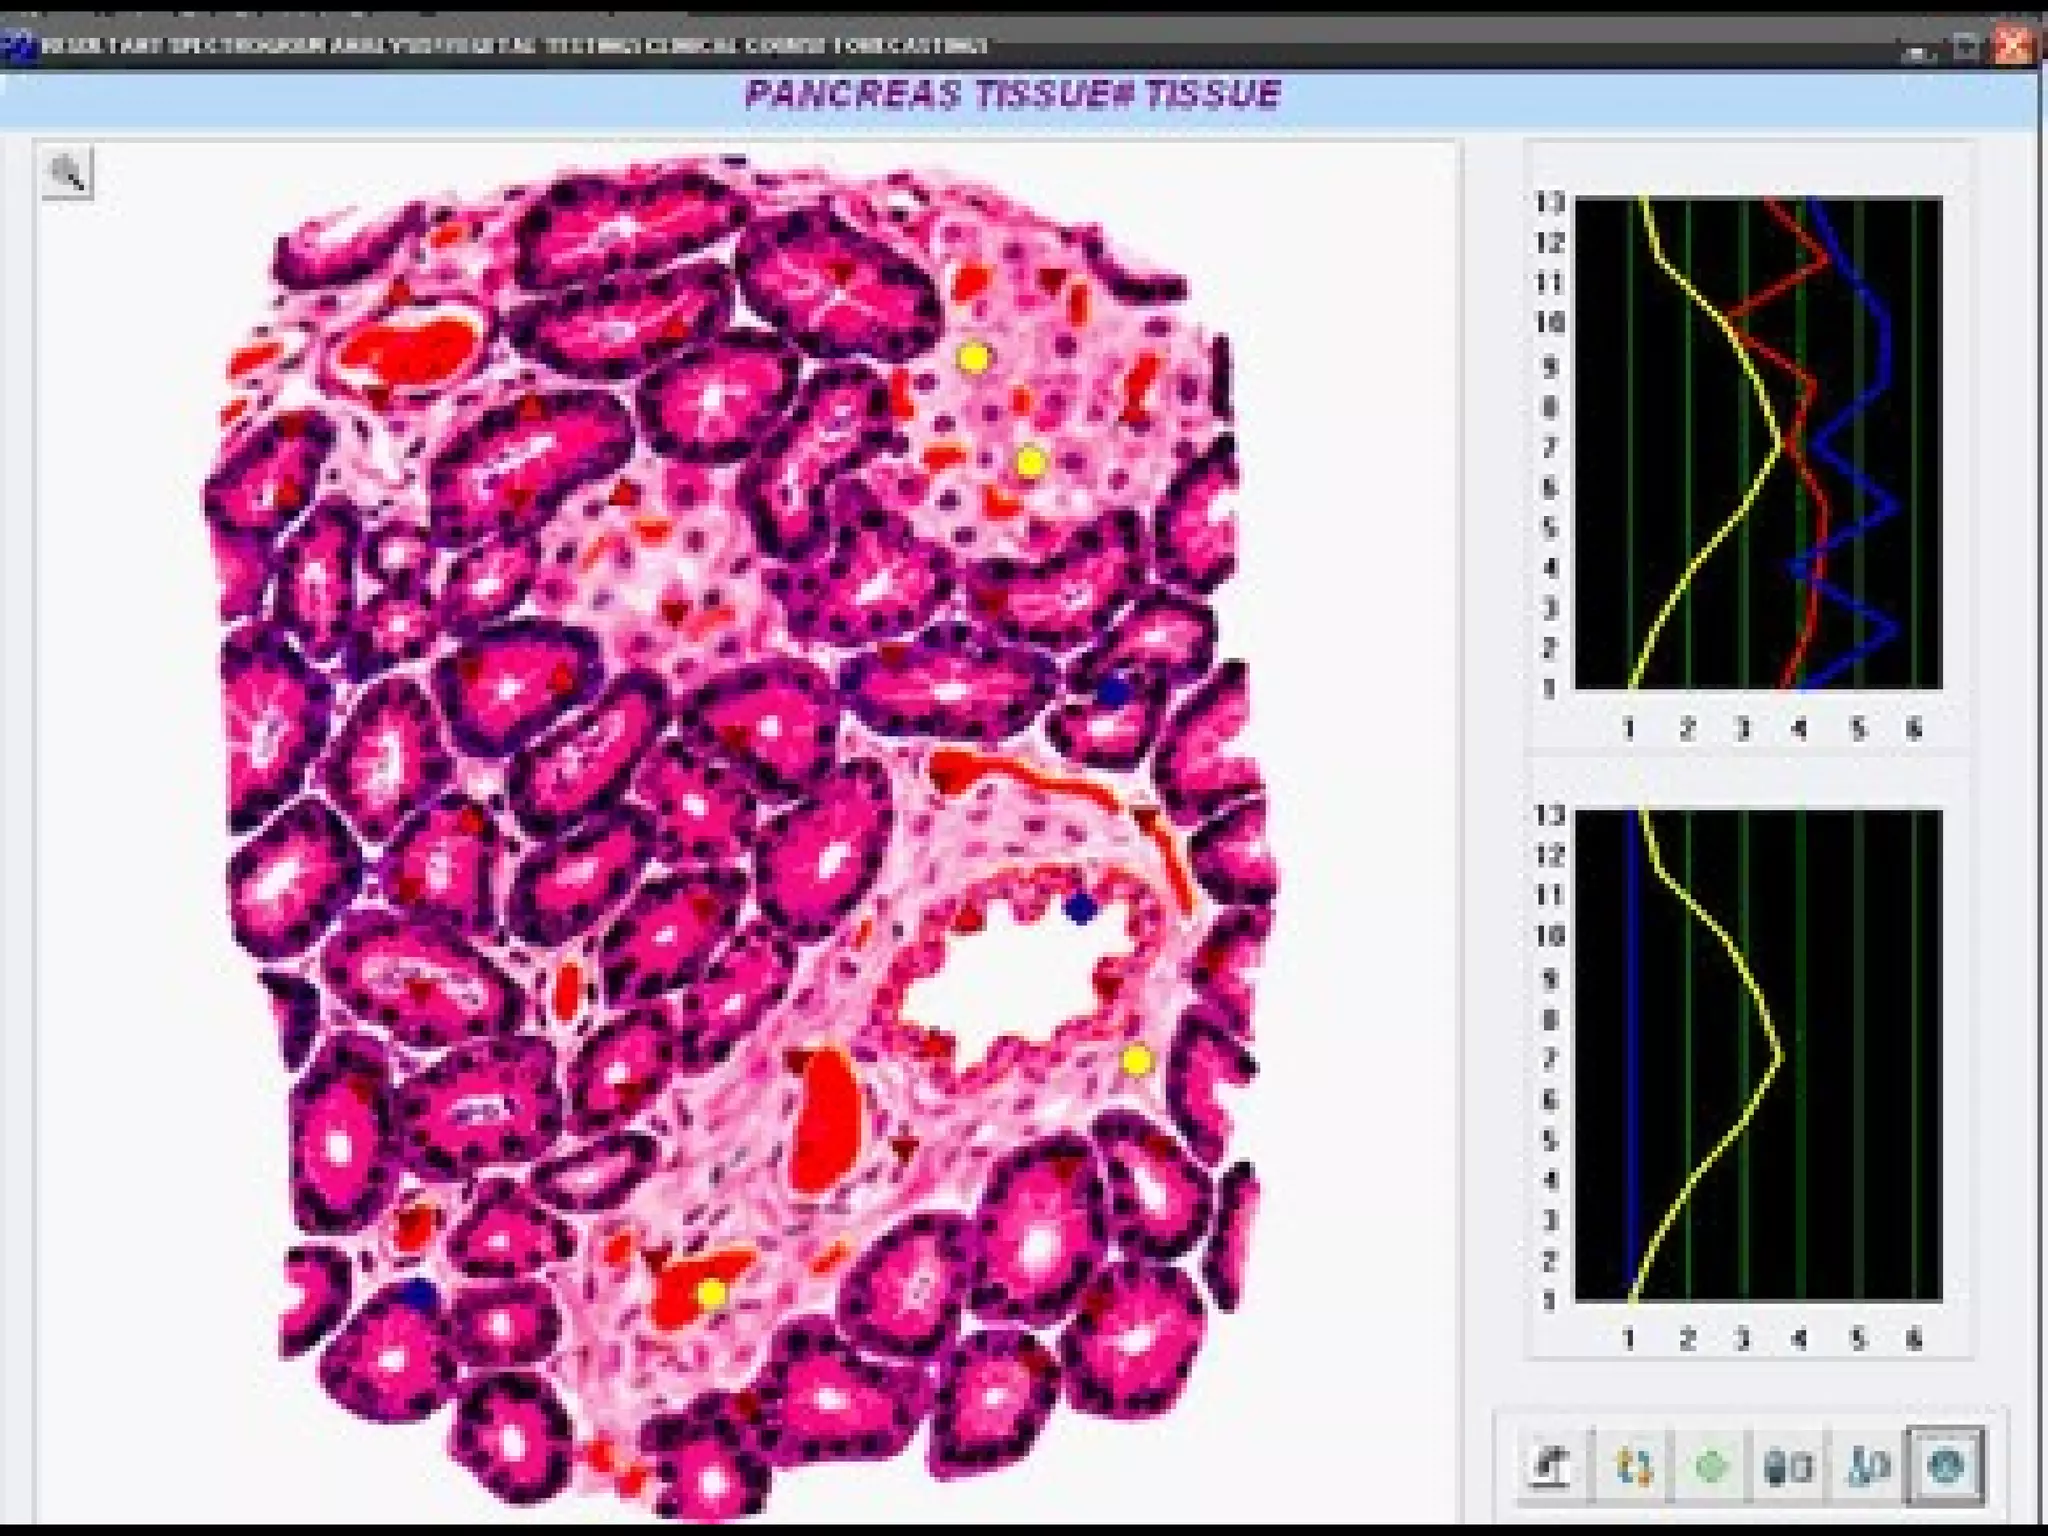Click the application icon in title bar
This screenshot has width=2048, height=1536.
pos(16,46)
